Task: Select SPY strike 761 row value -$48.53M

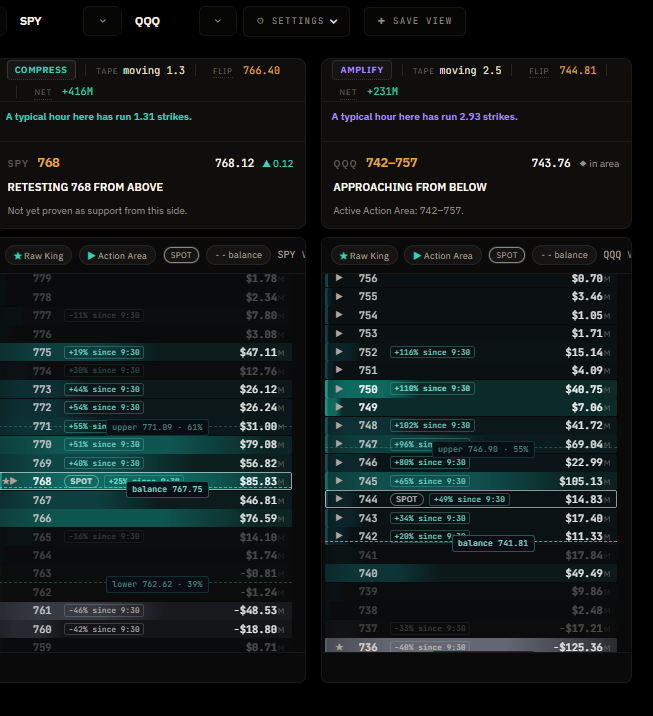Action: tap(259, 610)
